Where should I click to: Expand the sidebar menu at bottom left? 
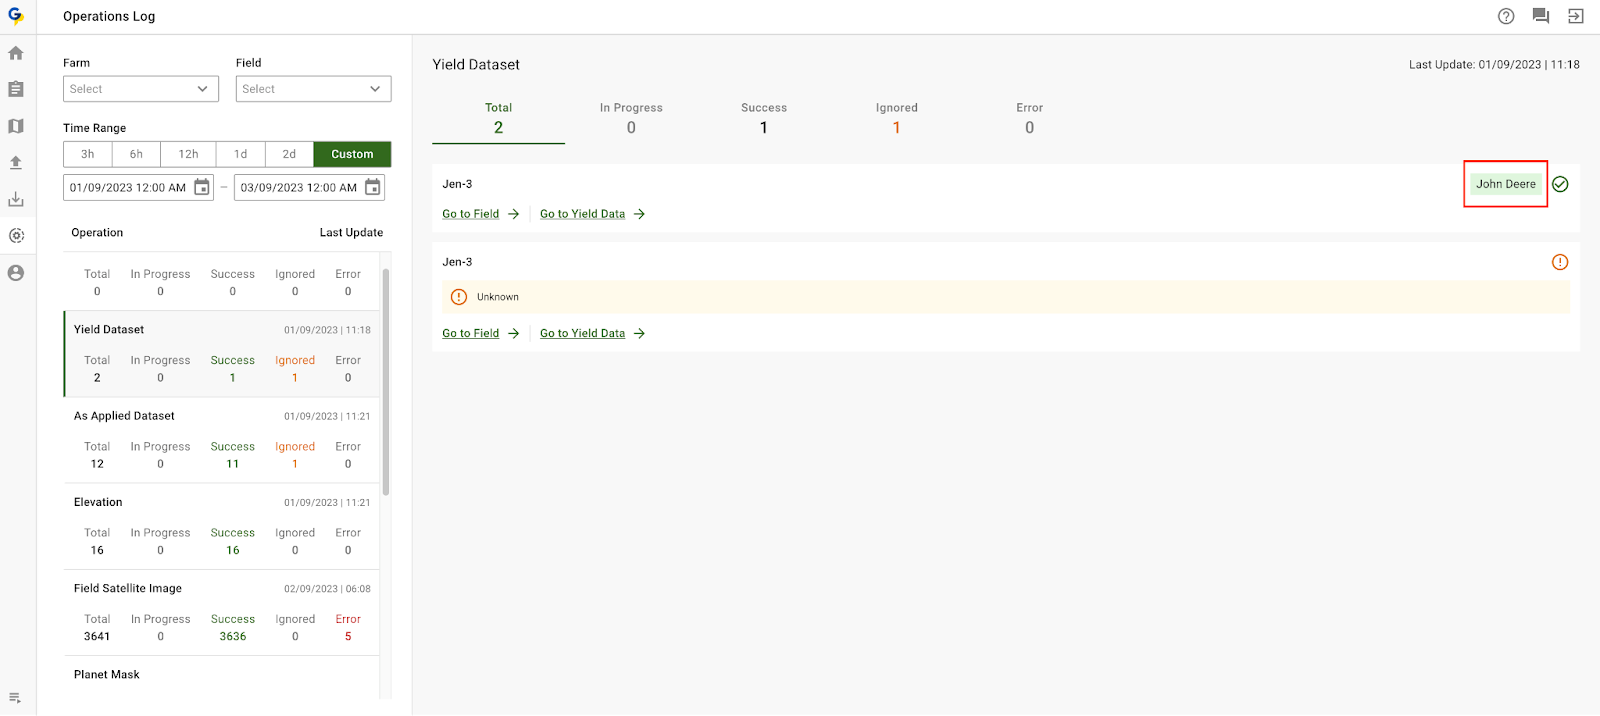(x=16, y=698)
